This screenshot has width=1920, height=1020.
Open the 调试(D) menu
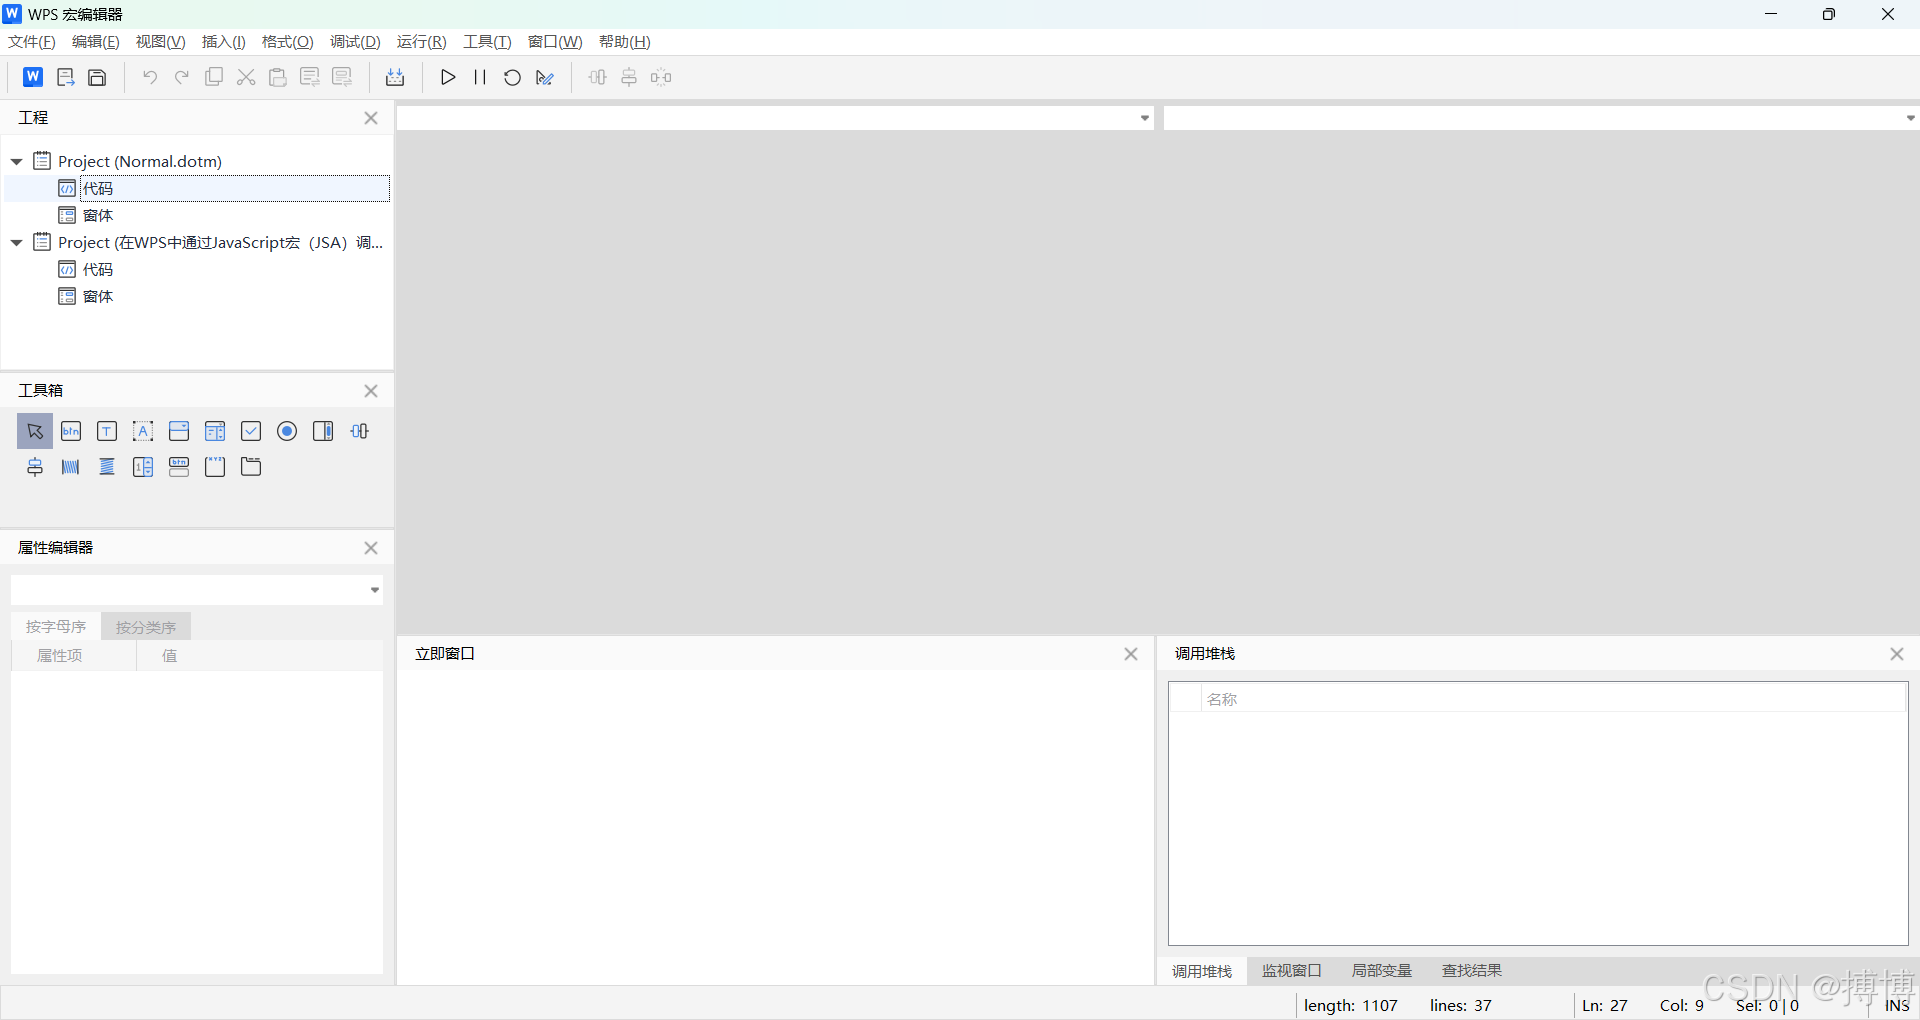click(x=356, y=42)
